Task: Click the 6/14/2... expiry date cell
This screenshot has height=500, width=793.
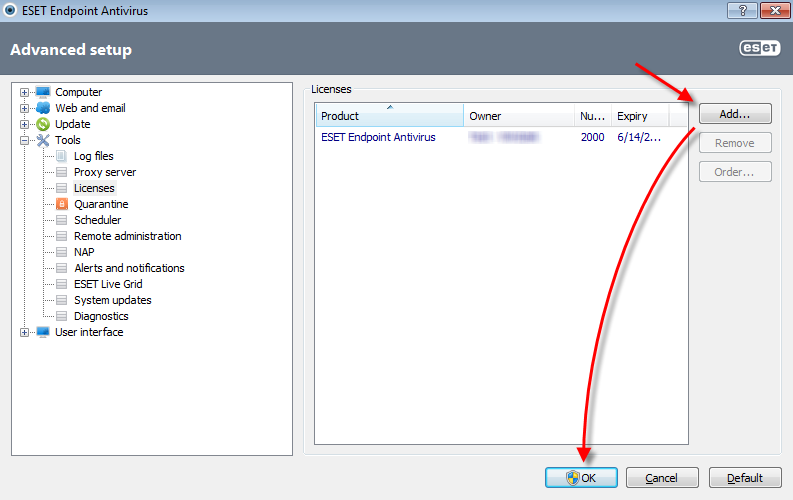Action: click(x=639, y=138)
